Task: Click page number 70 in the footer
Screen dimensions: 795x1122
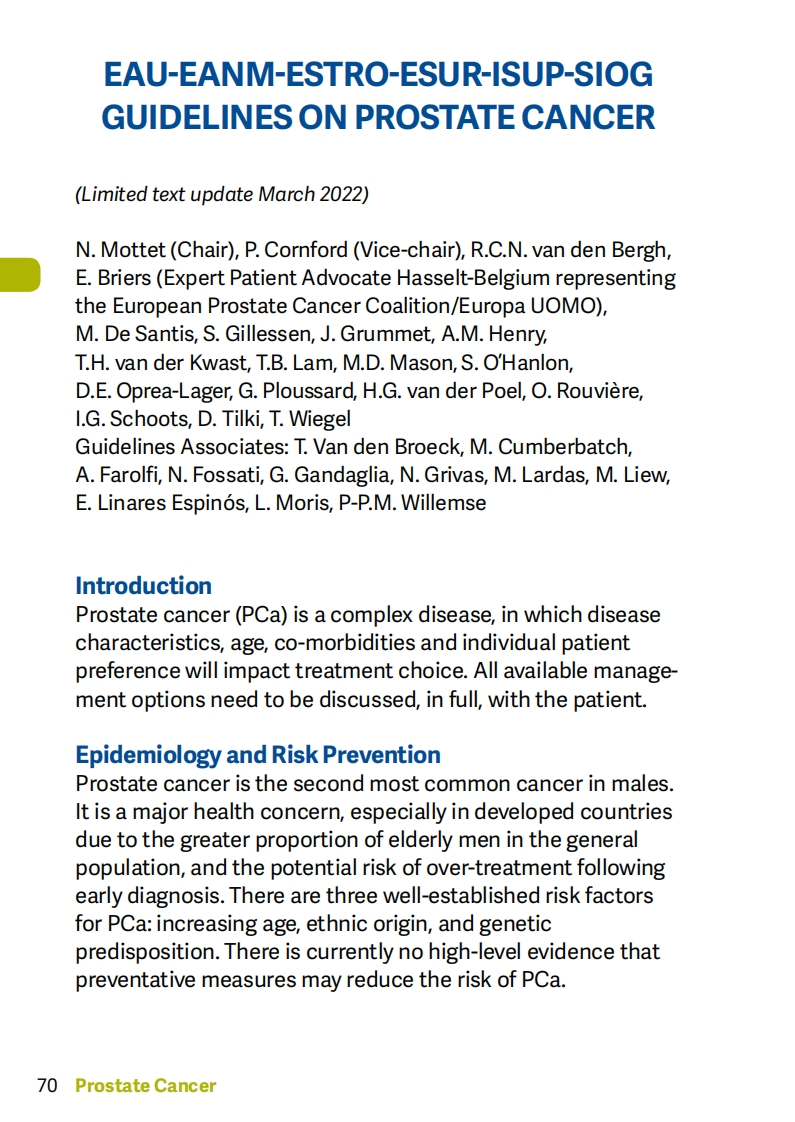Action: (47, 1085)
